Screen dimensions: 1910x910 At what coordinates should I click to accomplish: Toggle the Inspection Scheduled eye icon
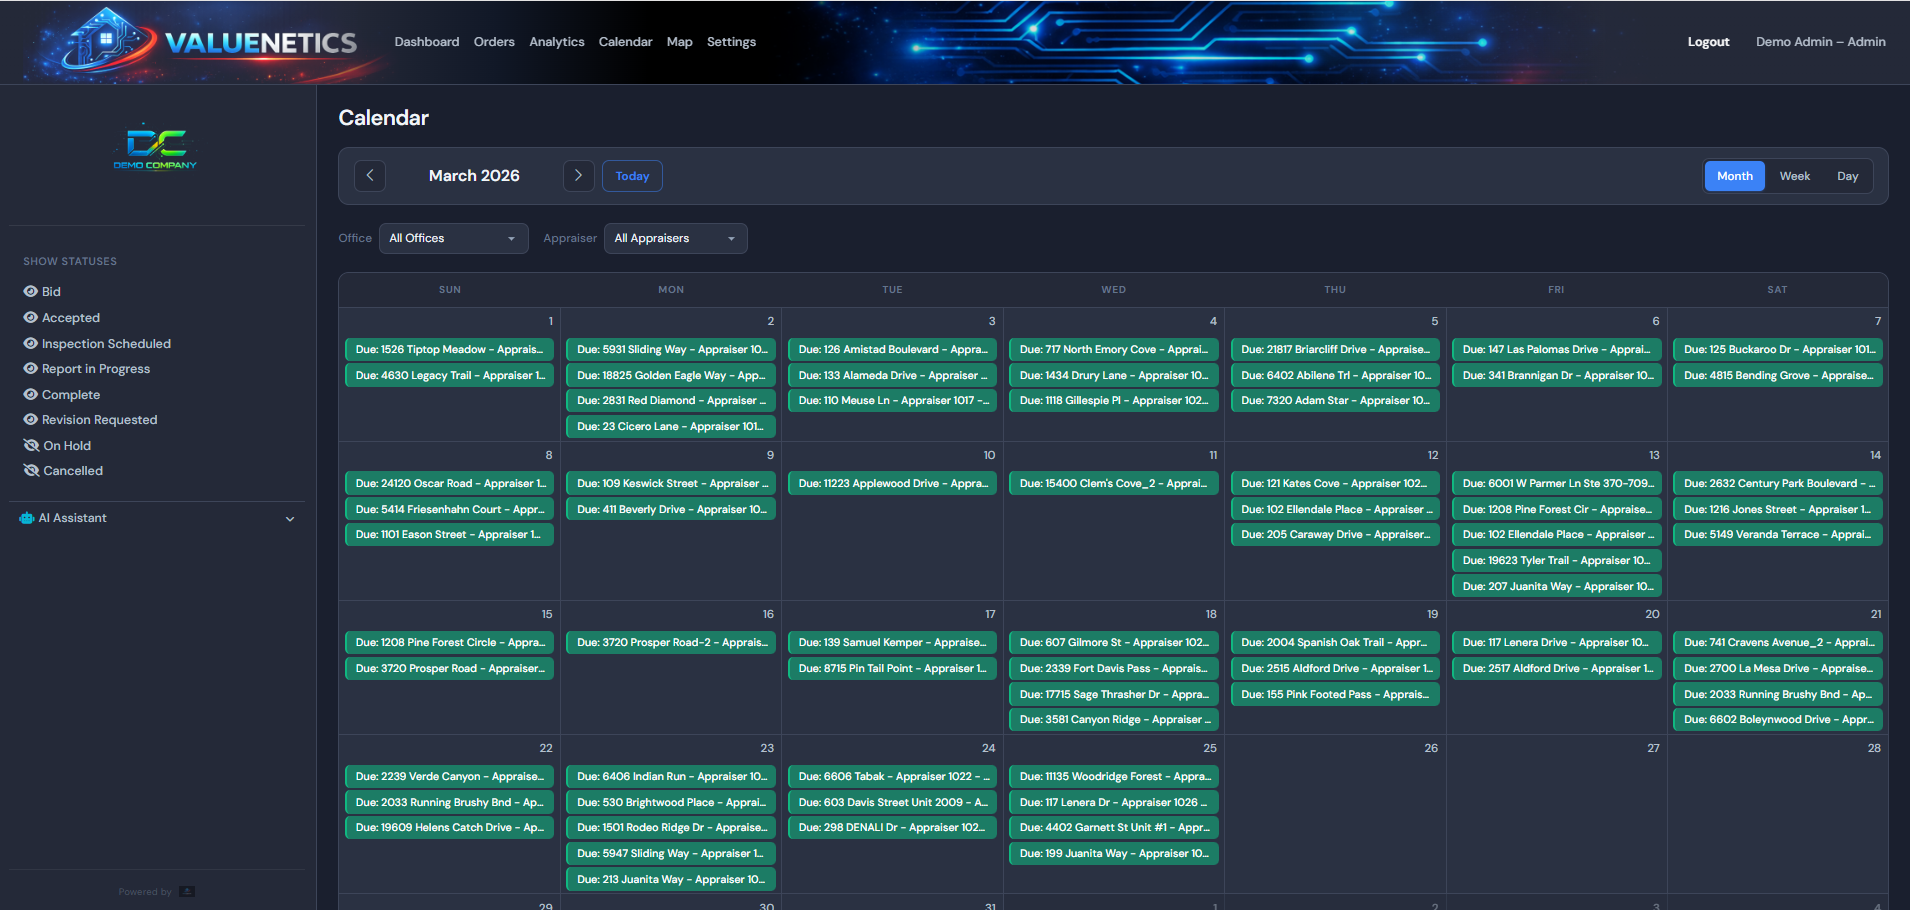(30, 343)
